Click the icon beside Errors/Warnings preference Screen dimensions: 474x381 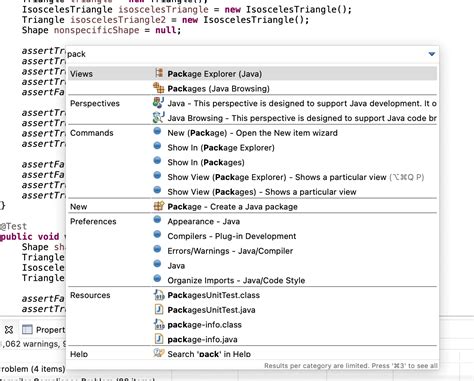click(x=157, y=249)
